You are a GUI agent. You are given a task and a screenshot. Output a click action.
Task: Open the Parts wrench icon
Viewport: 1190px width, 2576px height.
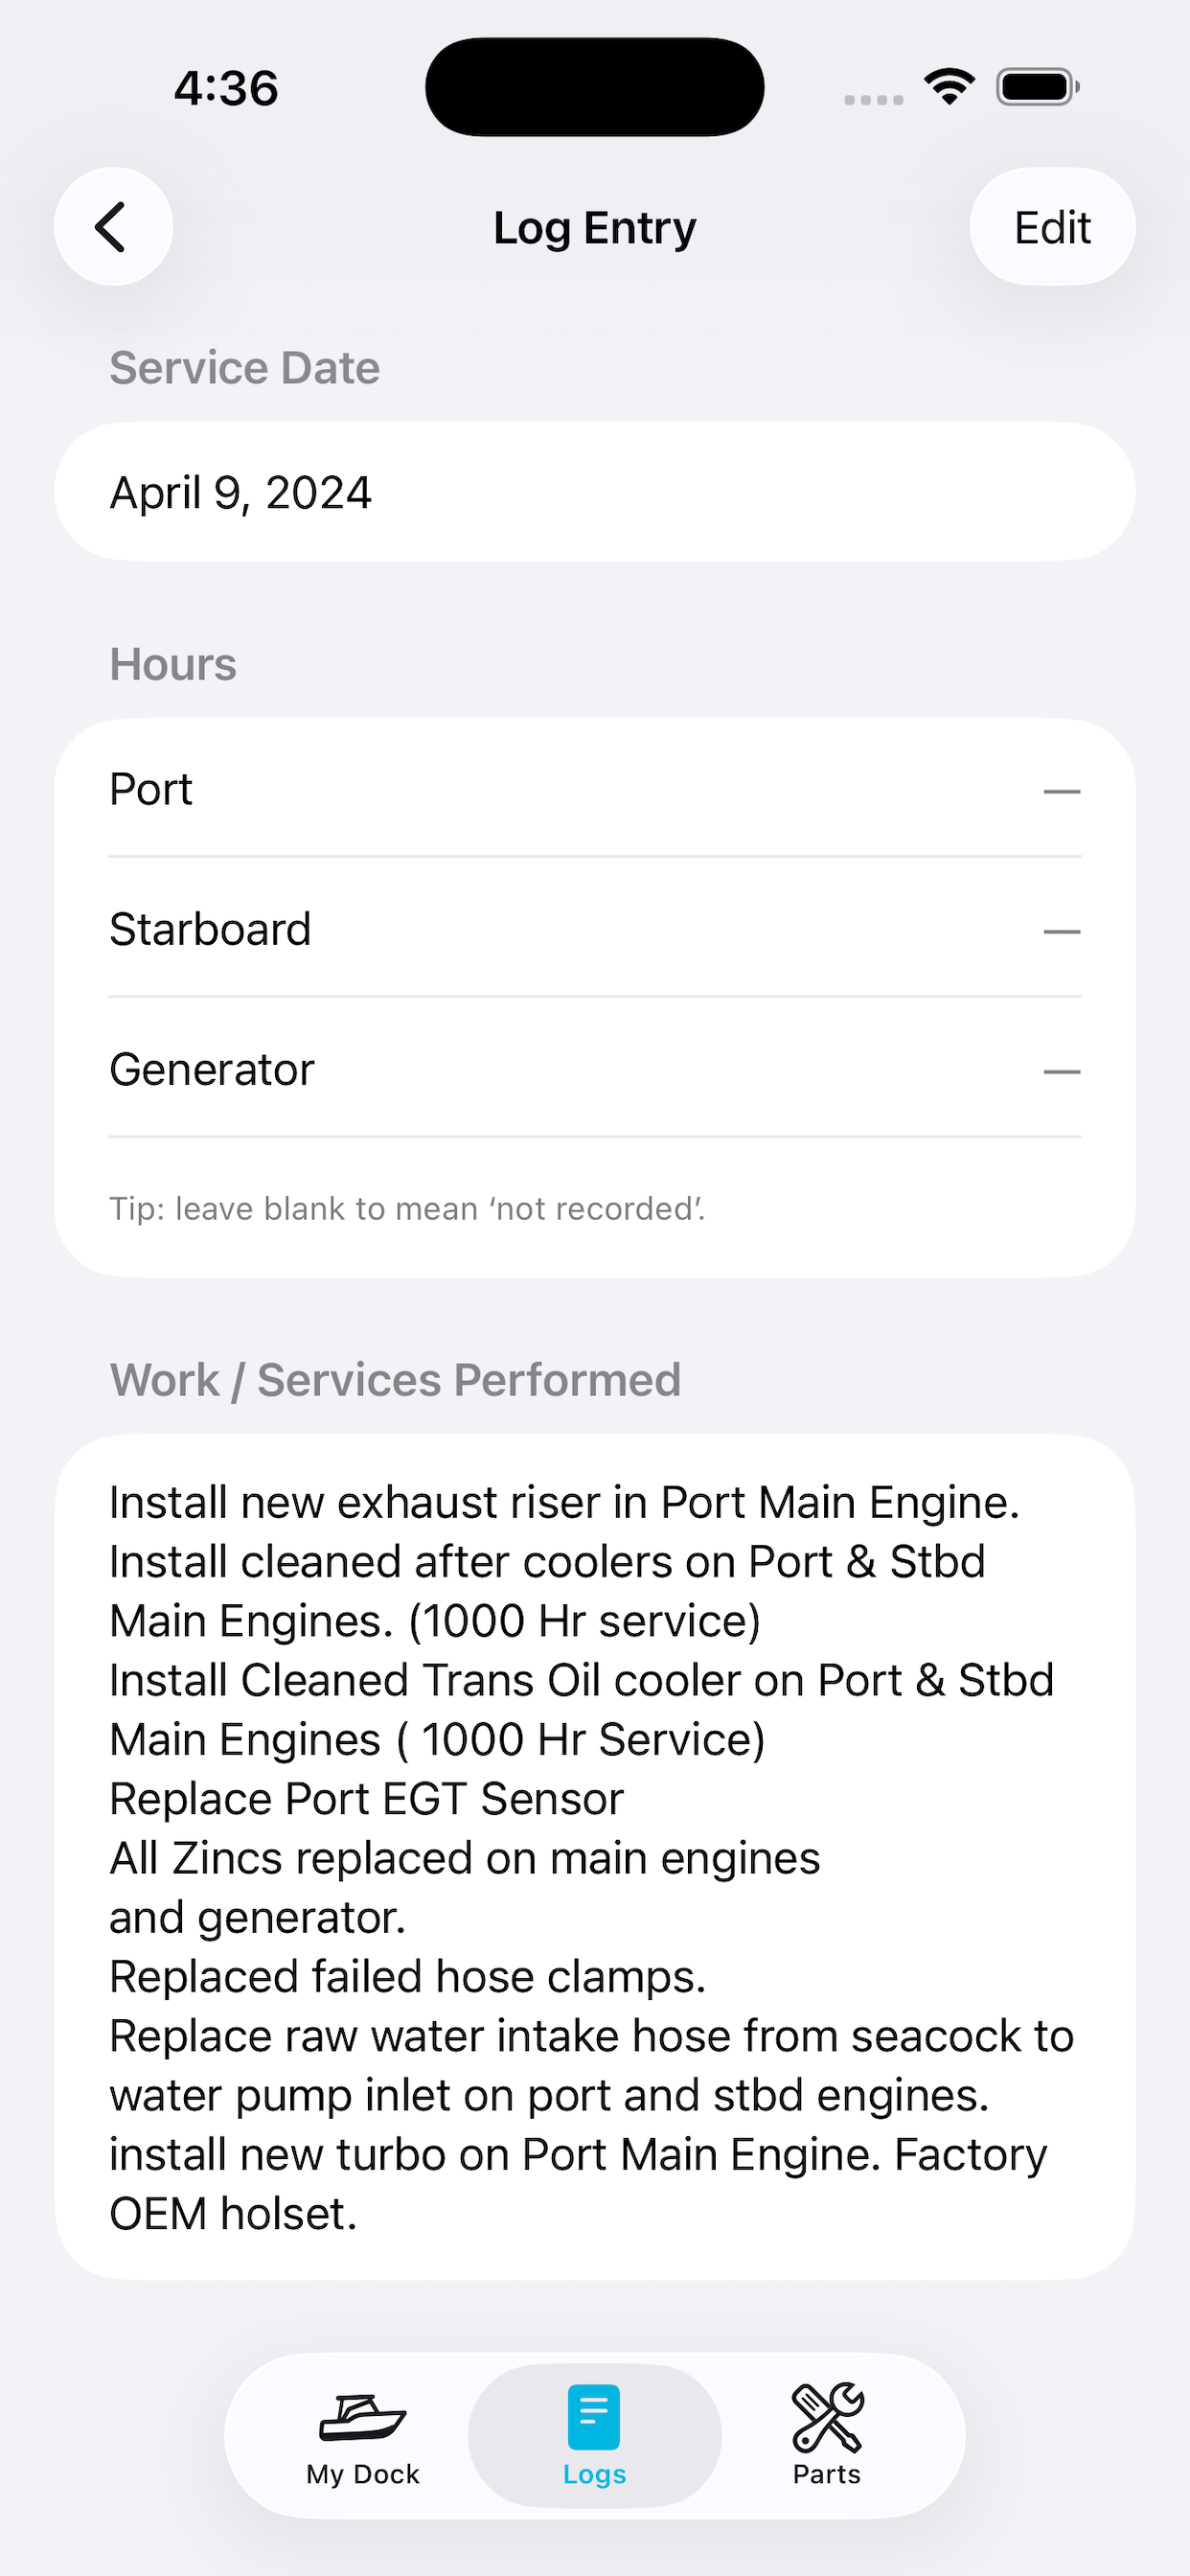(x=827, y=2417)
